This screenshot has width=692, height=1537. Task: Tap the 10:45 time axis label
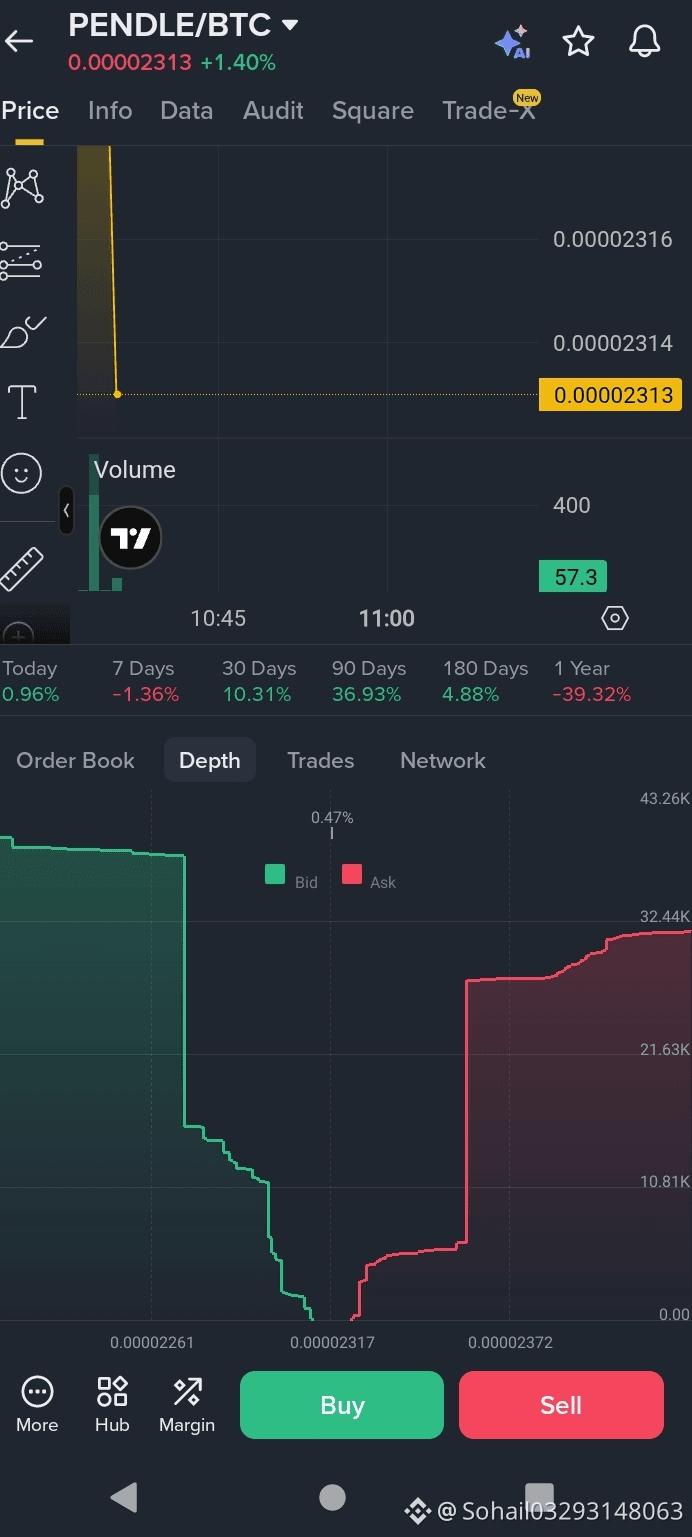click(218, 618)
